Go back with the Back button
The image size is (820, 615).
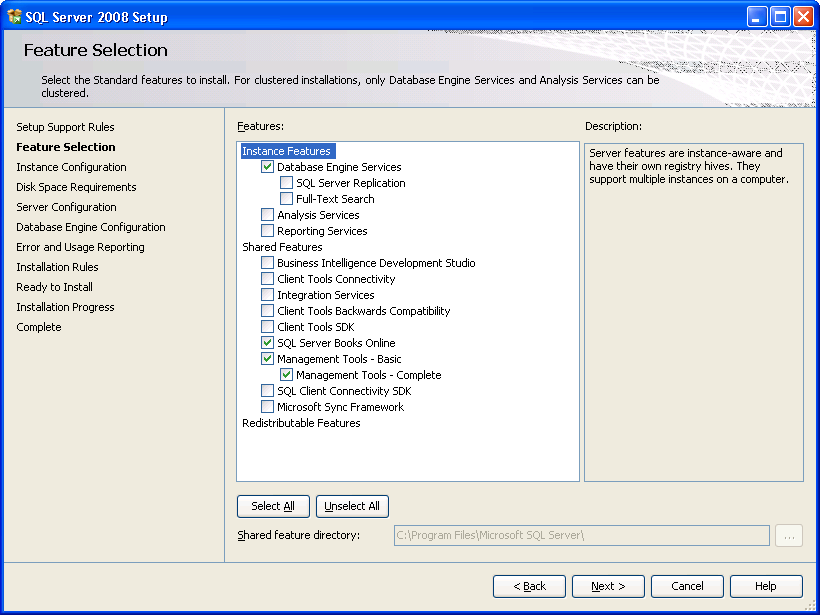pyautogui.click(x=529, y=586)
